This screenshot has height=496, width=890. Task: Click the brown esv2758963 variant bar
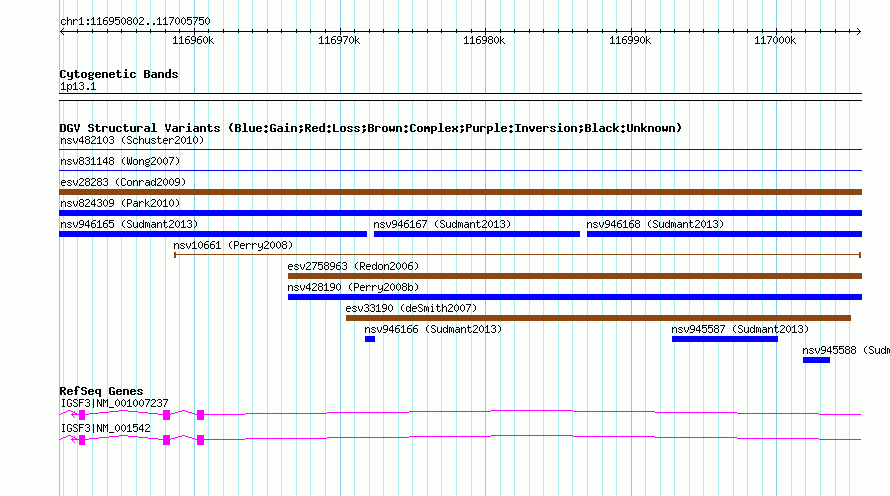click(x=574, y=276)
